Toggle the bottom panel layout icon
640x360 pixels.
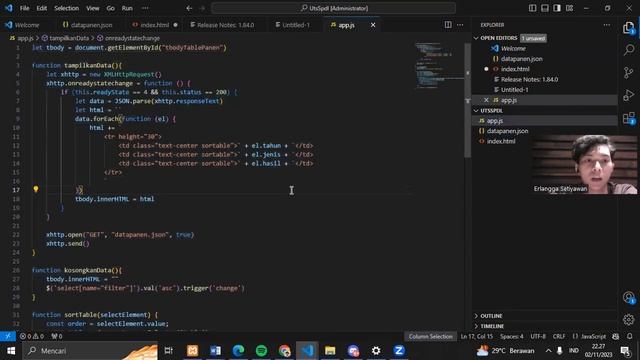[544, 8]
